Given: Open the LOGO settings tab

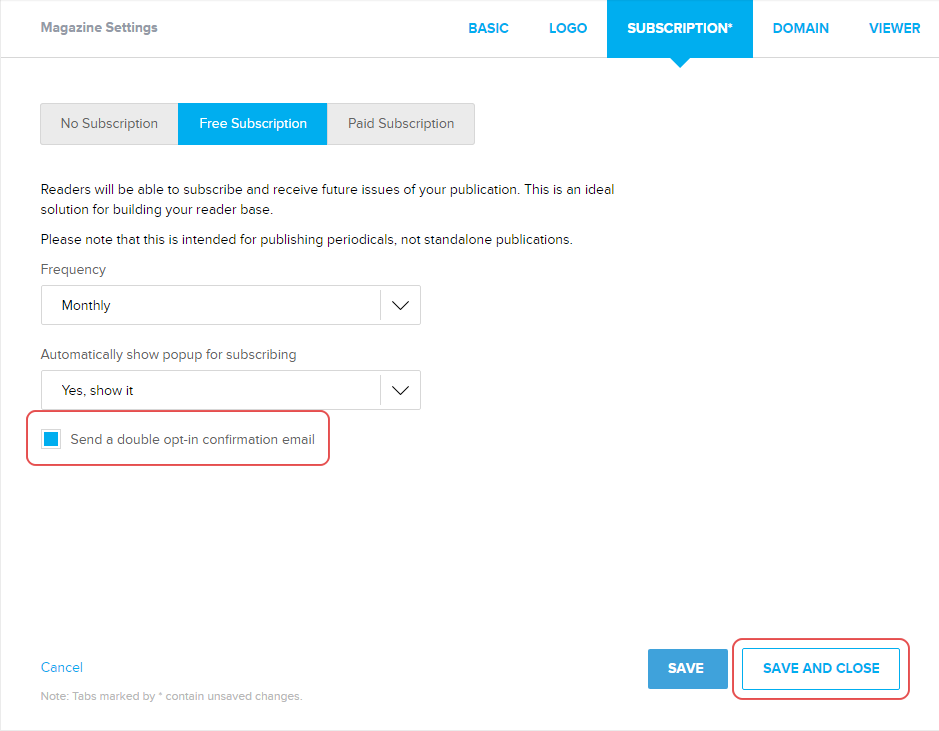Looking at the screenshot, I should pyautogui.click(x=568, y=28).
